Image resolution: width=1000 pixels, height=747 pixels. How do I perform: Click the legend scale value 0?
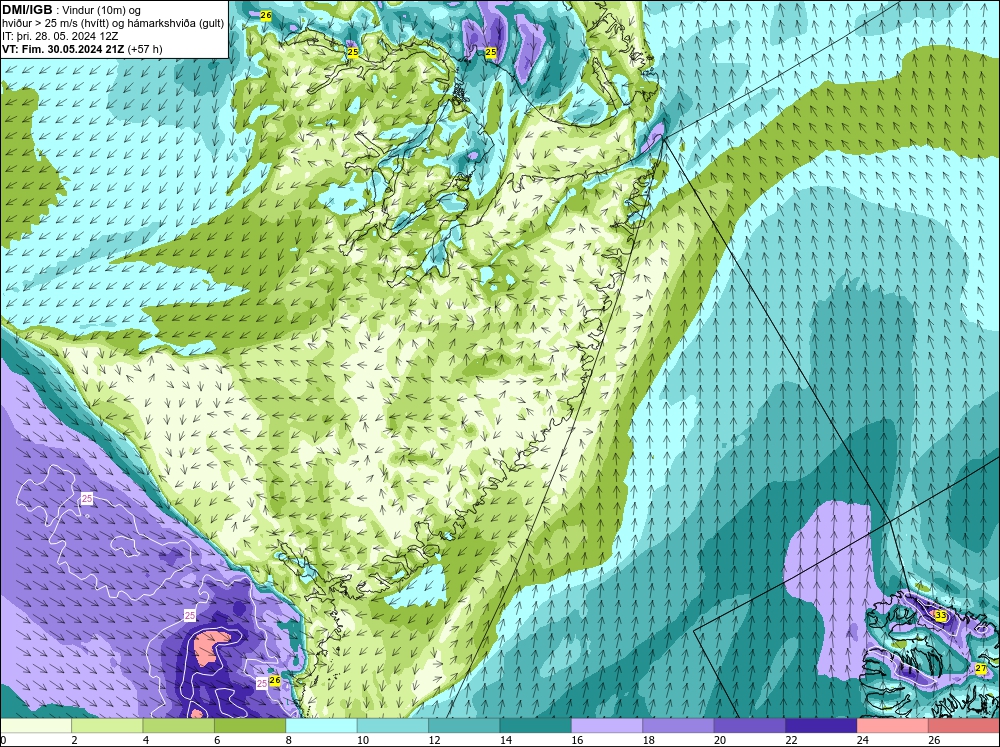point(3,740)
